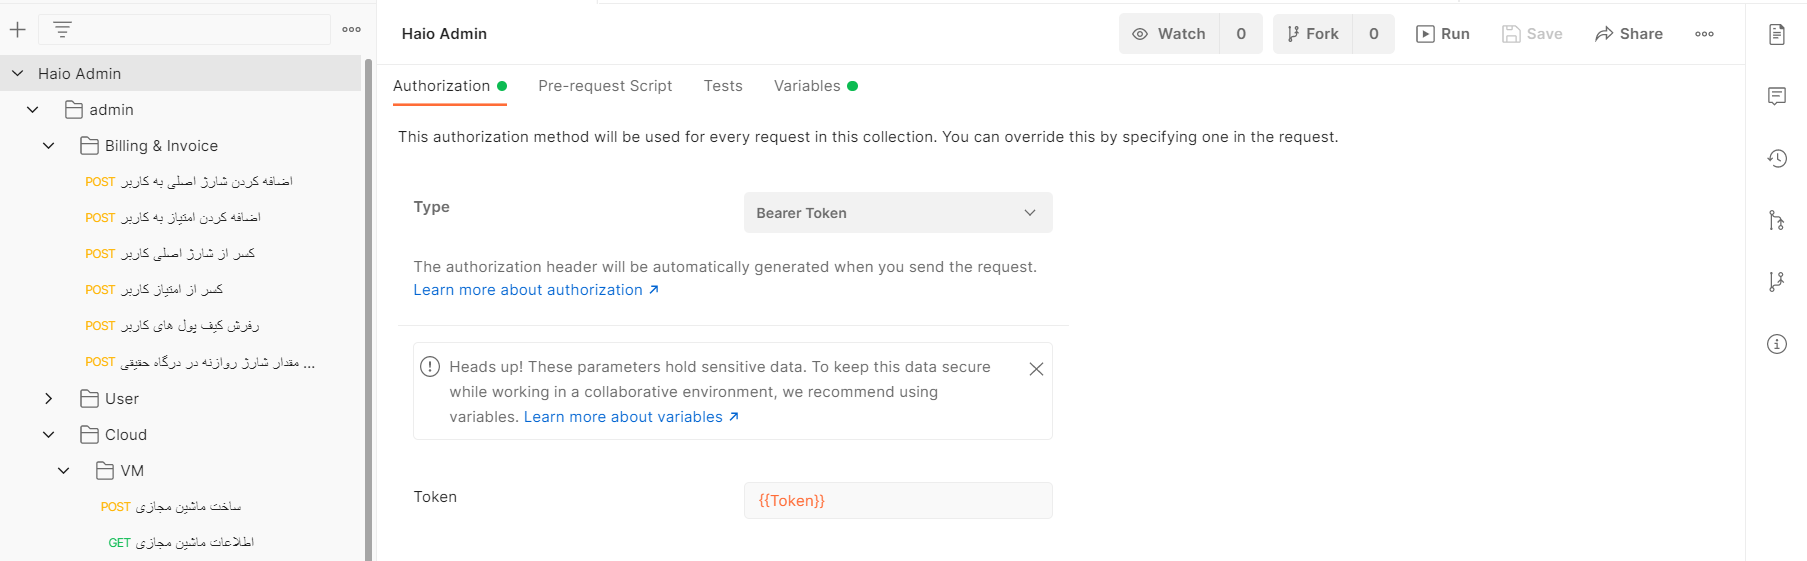Open the Bearer Token type dropdown
The height and width of the screenshot is (561, 1807).
(897, 213)
